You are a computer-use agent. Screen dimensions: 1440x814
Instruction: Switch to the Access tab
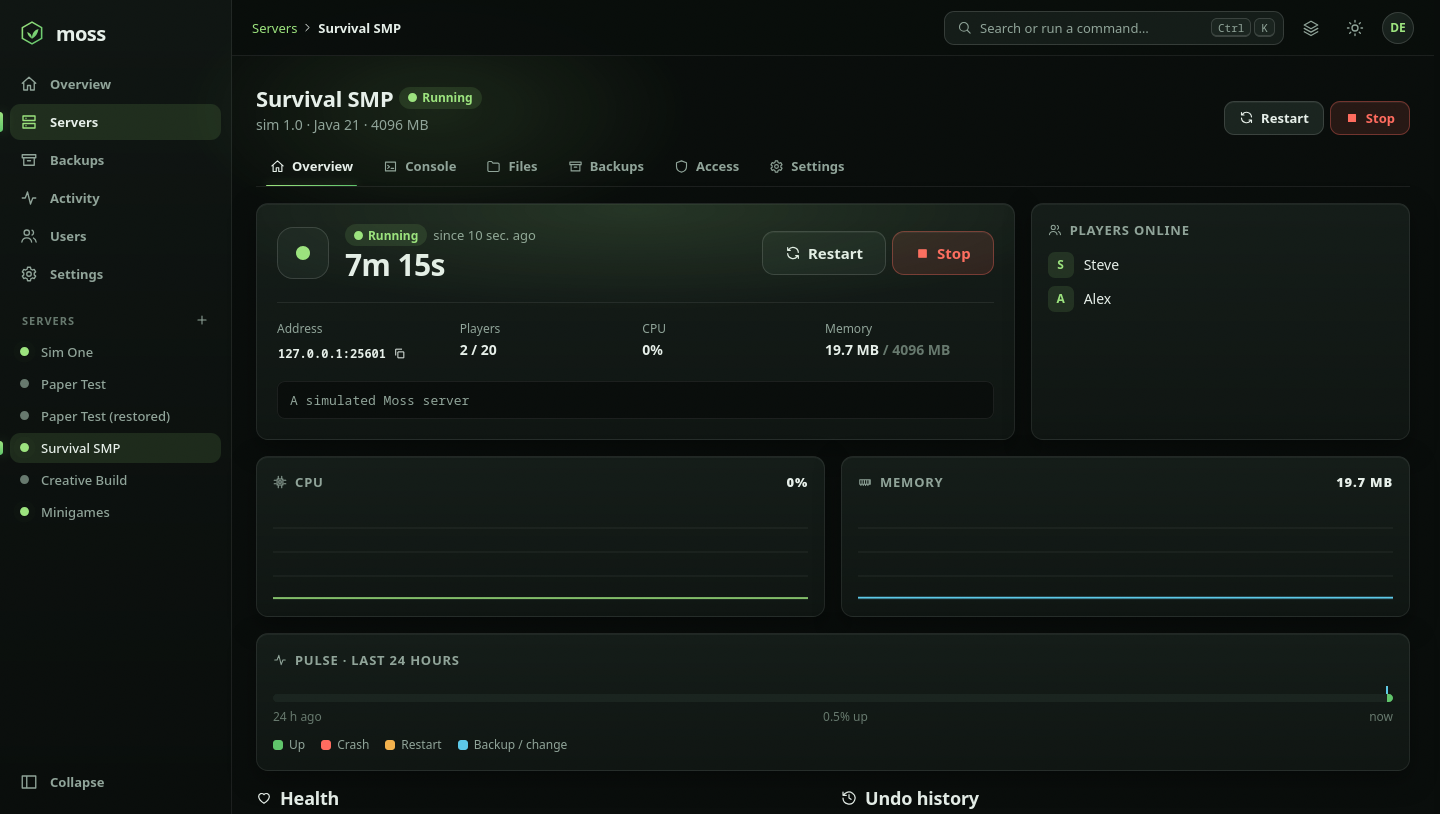point(707,166)
